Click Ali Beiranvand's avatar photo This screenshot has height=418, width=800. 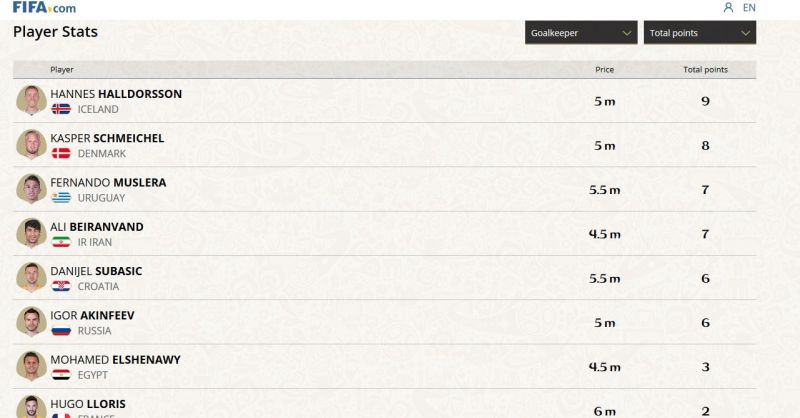[31, 233]
